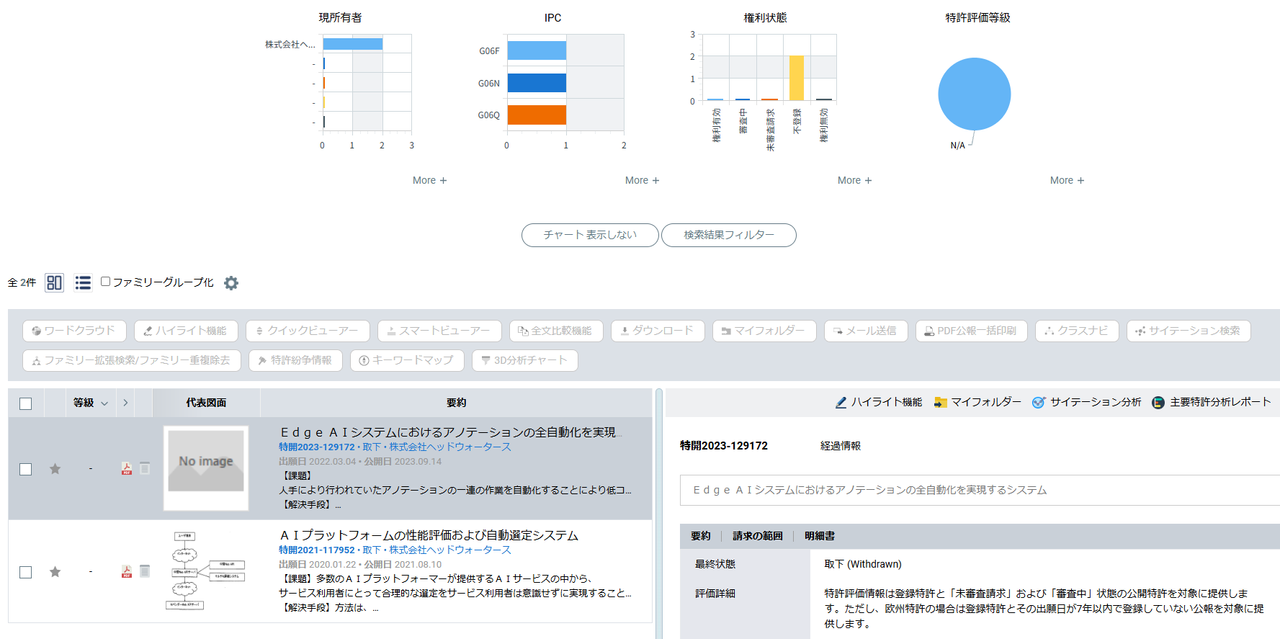Click the vertical splitter between list and detail
Screen dimensions: 1280x639
point(659,513)
